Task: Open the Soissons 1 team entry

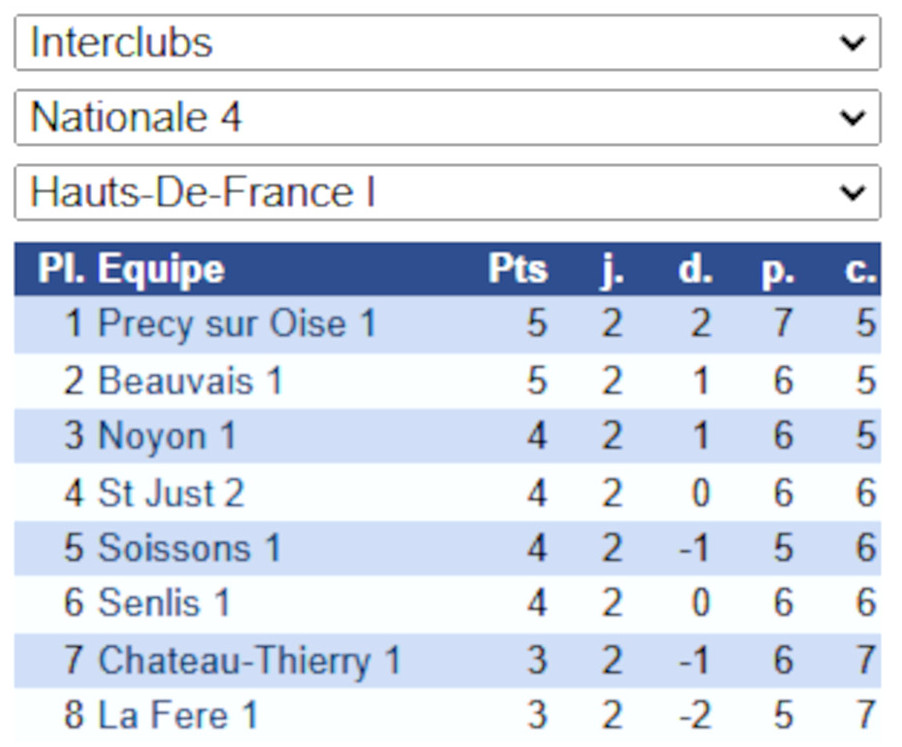Action: click(189, 547)
